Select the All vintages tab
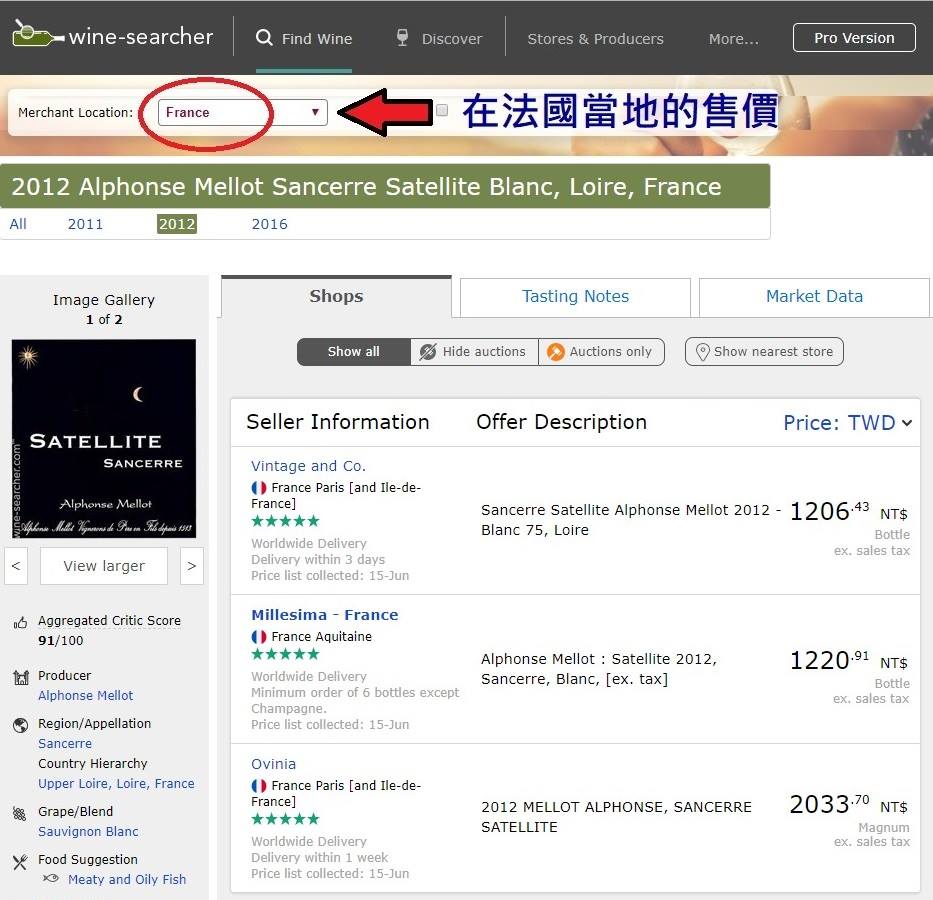The height and width of the screenshot is (900, 933). point(18,224)
